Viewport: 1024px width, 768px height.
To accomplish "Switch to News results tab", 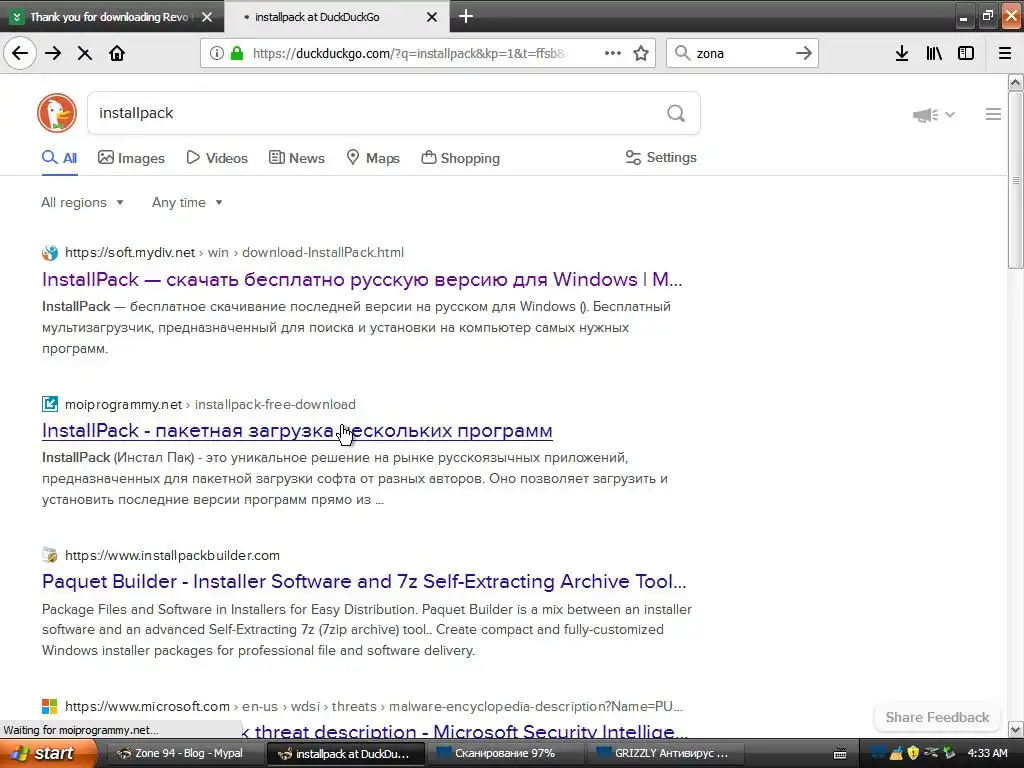I will tap(296, 158).
